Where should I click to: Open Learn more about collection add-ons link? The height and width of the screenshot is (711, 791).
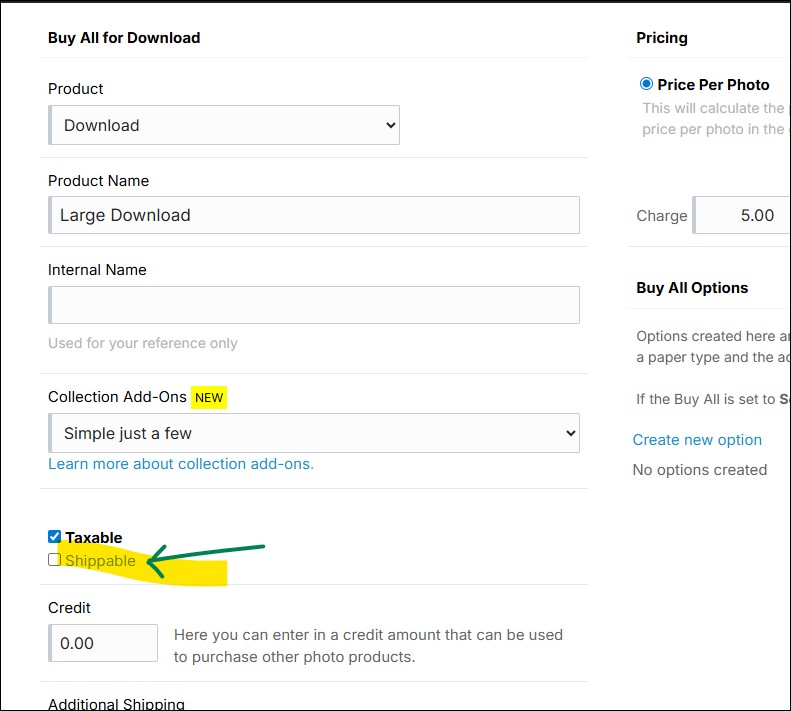click(181, 464)
